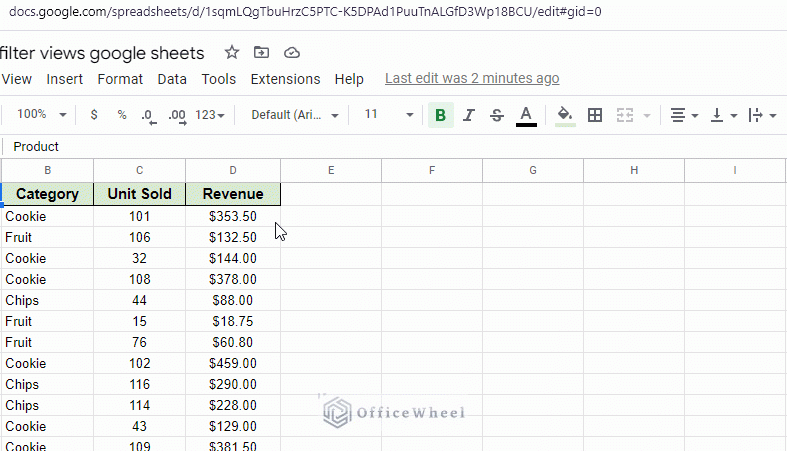The image size is (787, 451).
Task: Decrease decimal places icon
Action: pos(149,116)
